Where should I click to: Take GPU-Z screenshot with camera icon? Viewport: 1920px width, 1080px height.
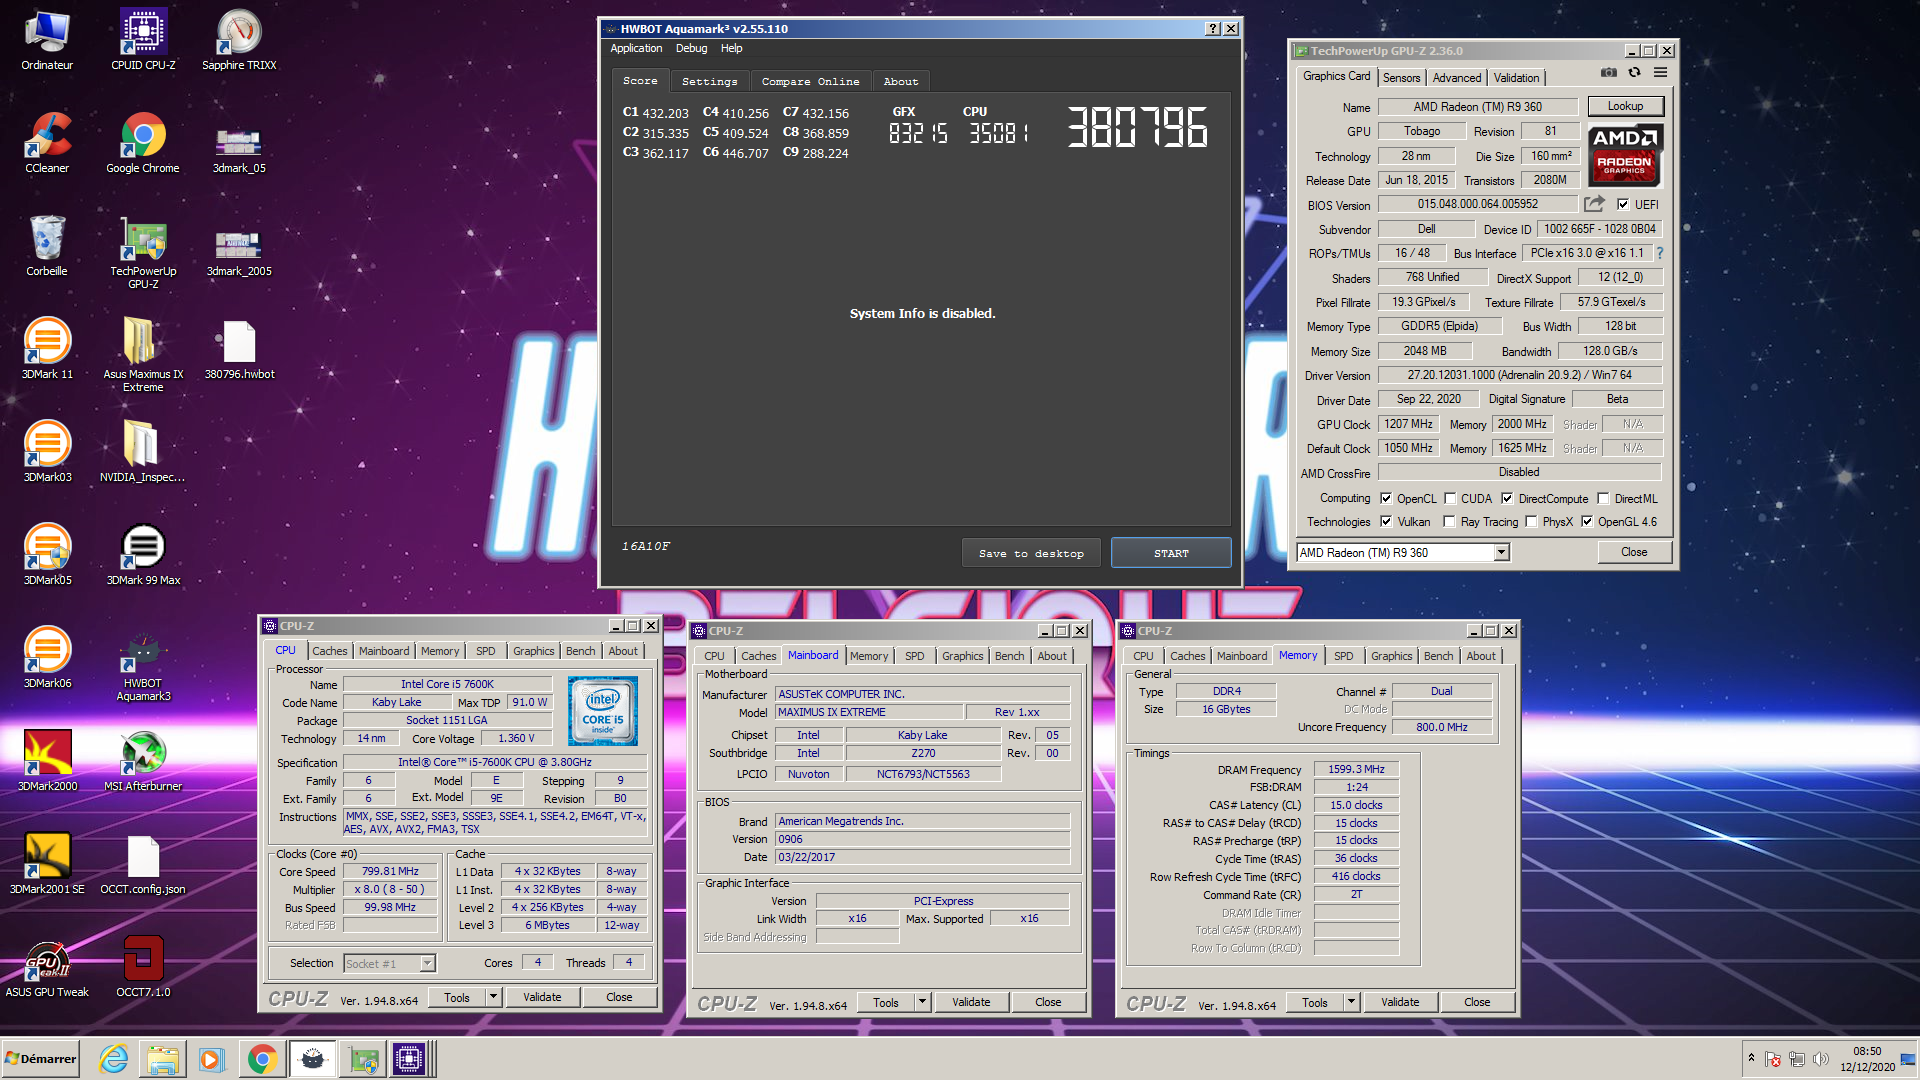pos(1608,73)
